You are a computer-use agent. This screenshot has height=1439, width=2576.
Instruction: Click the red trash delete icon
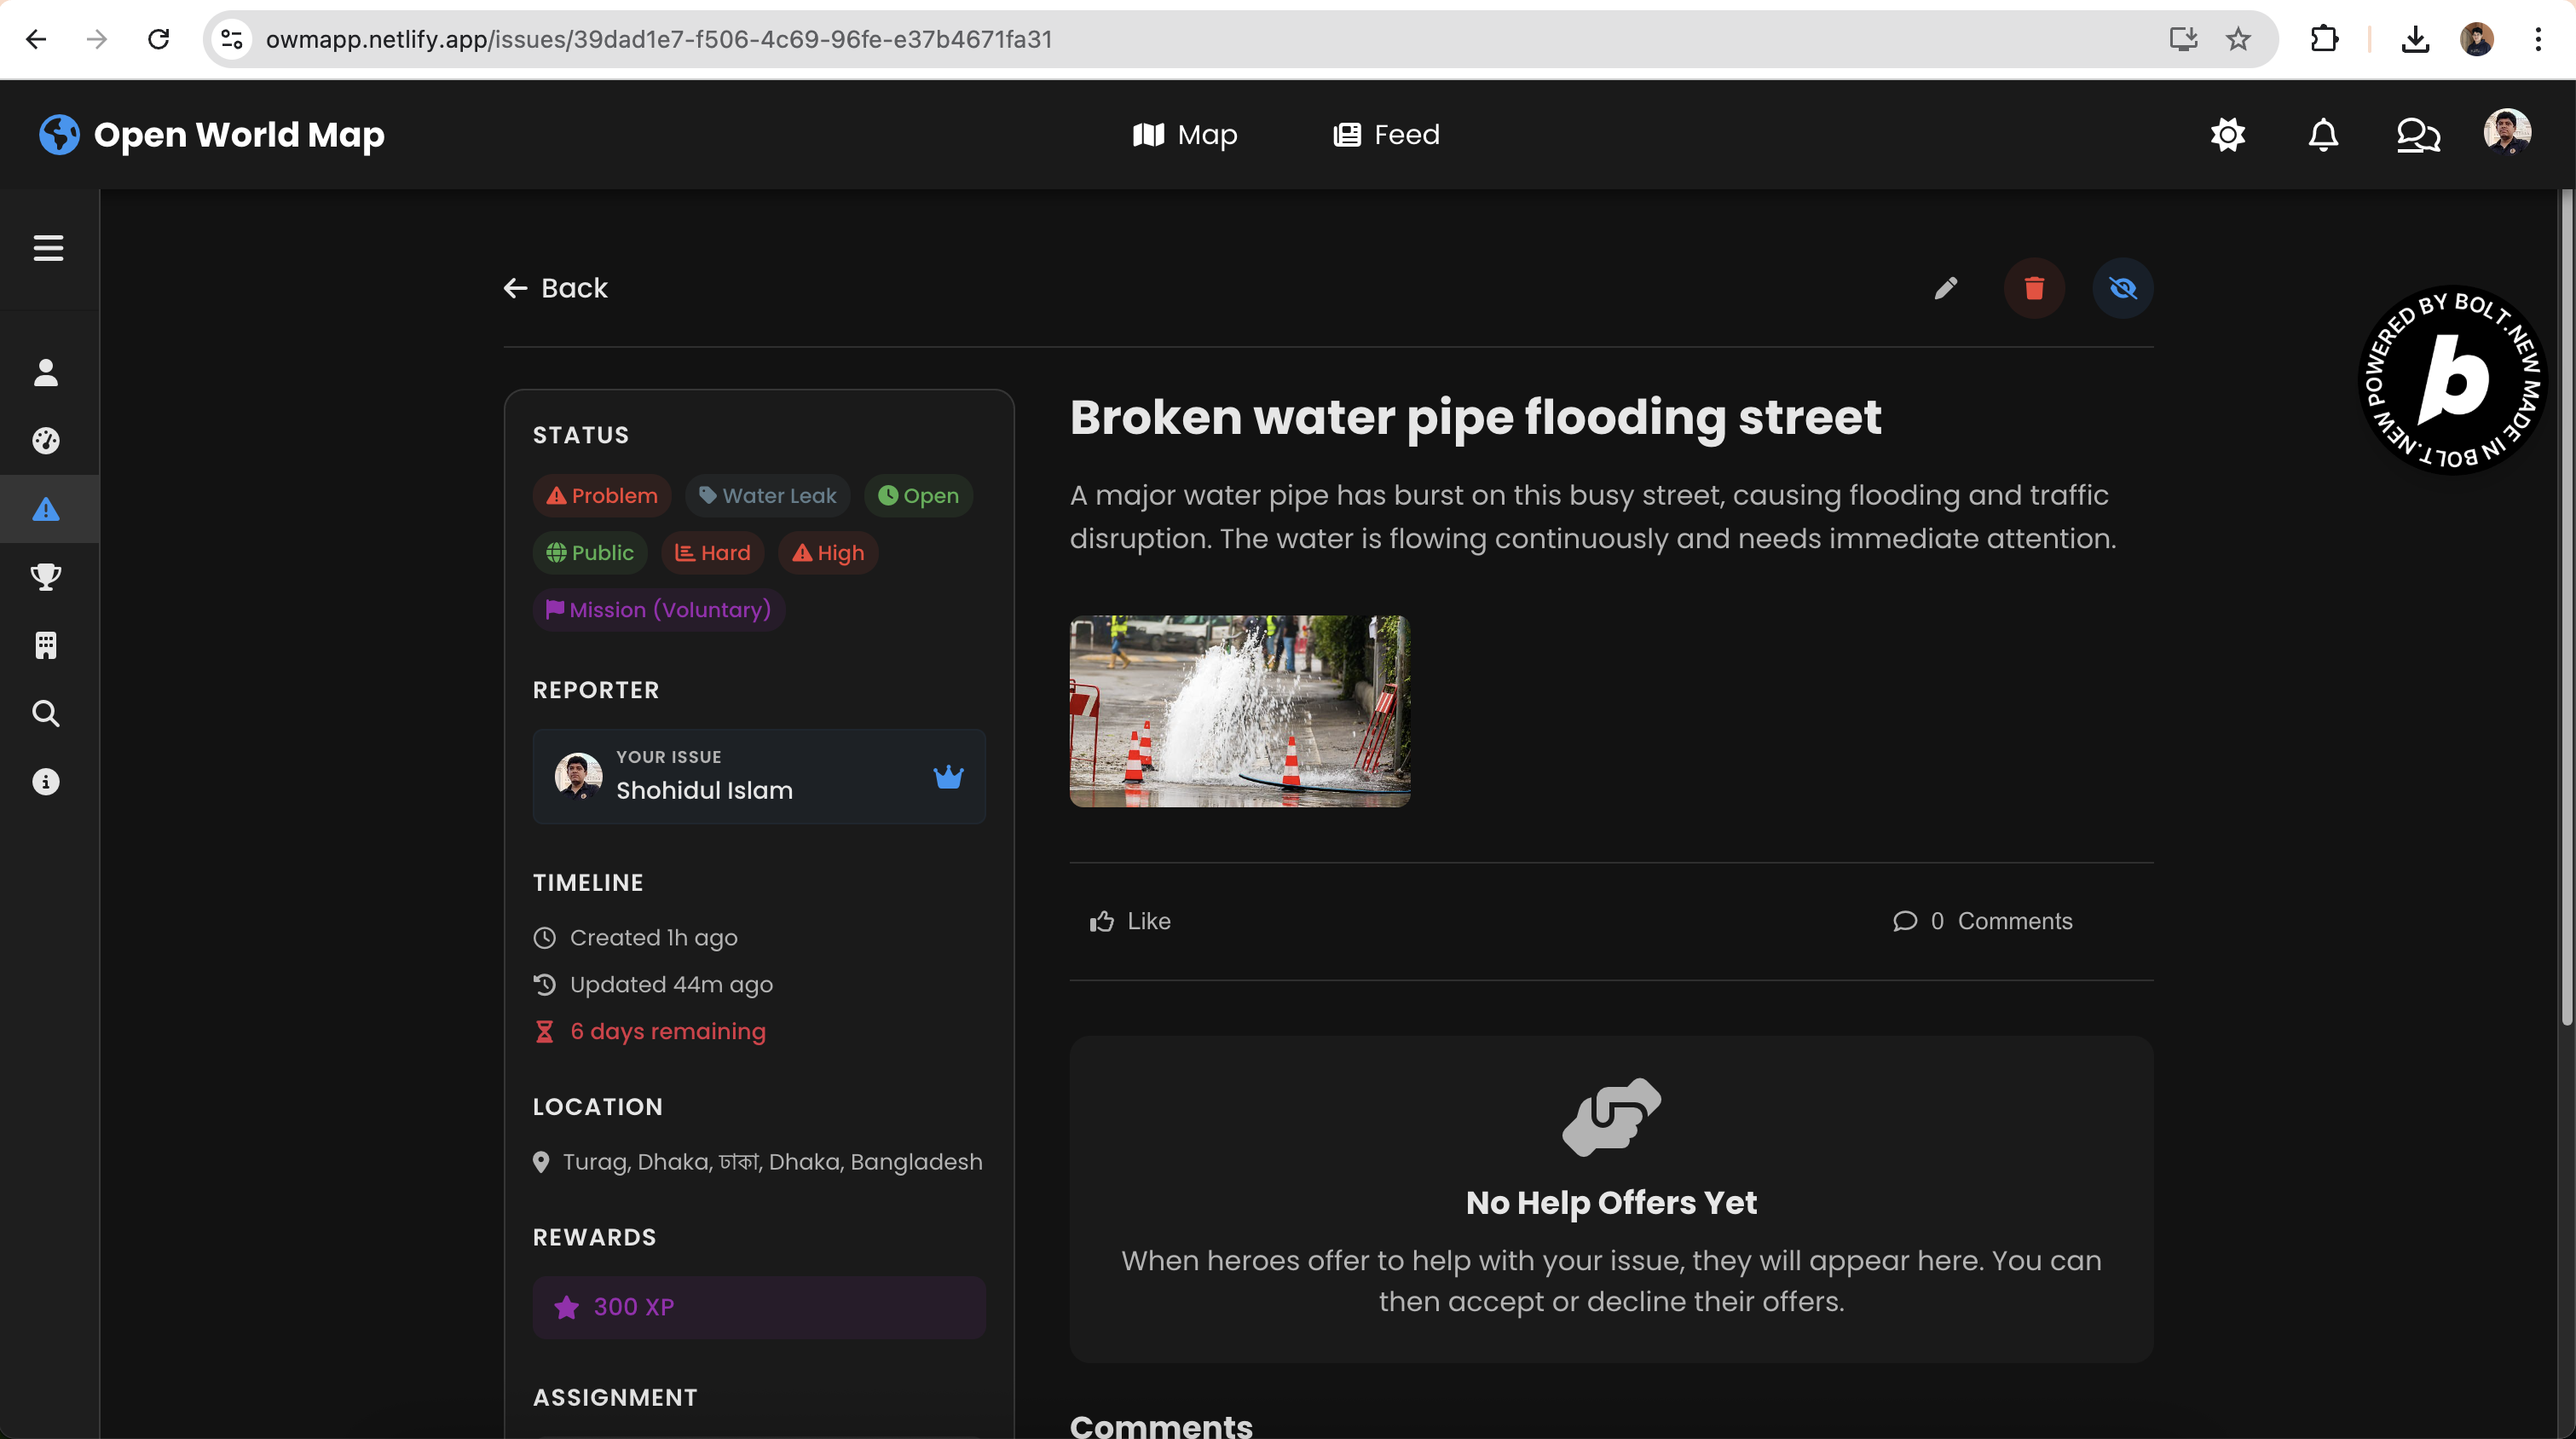point(2033,288)
